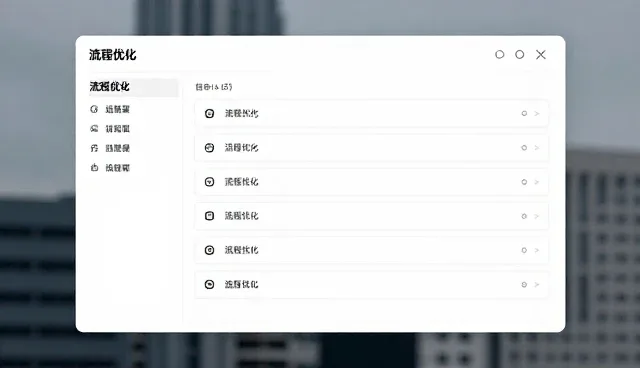Open the sidebar item with the speech-bubble icon

(x=109, y=129)
